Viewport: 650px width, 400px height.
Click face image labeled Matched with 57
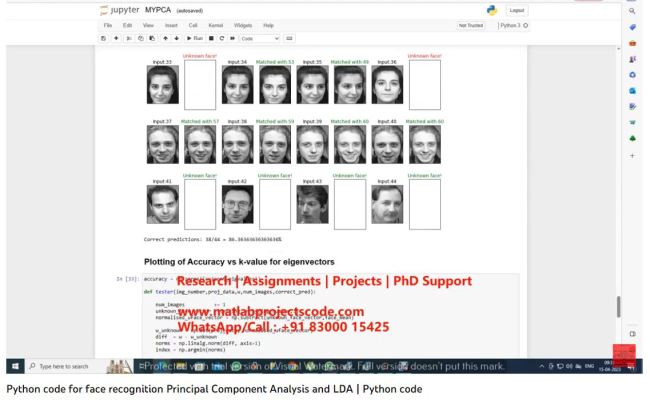[200, 144]
